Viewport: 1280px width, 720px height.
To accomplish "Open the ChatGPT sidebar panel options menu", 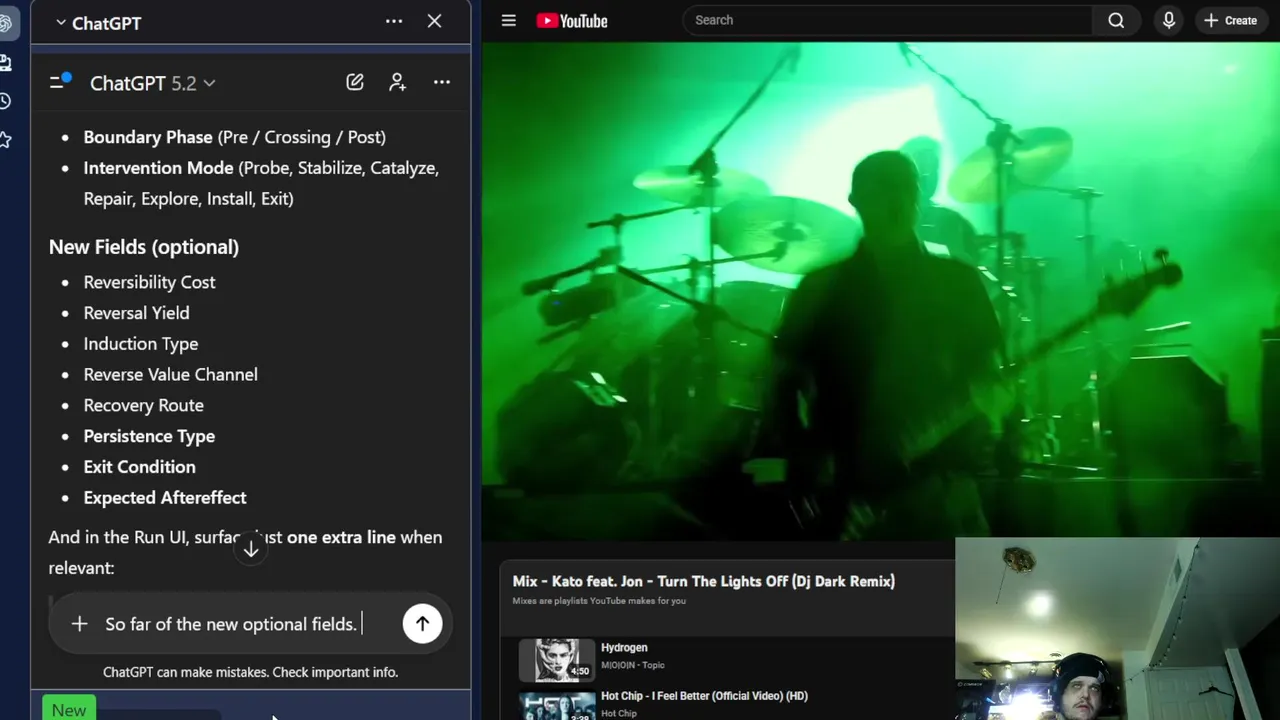I will 394,21.
